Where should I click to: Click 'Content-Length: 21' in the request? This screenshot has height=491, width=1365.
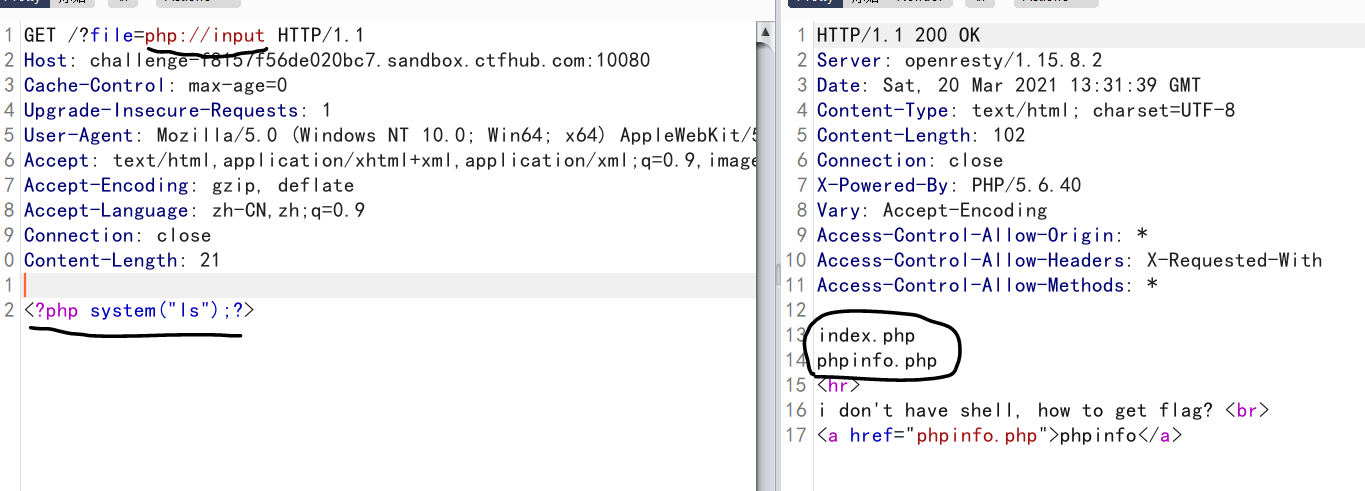pyautogui.click(x=122, y=260)
